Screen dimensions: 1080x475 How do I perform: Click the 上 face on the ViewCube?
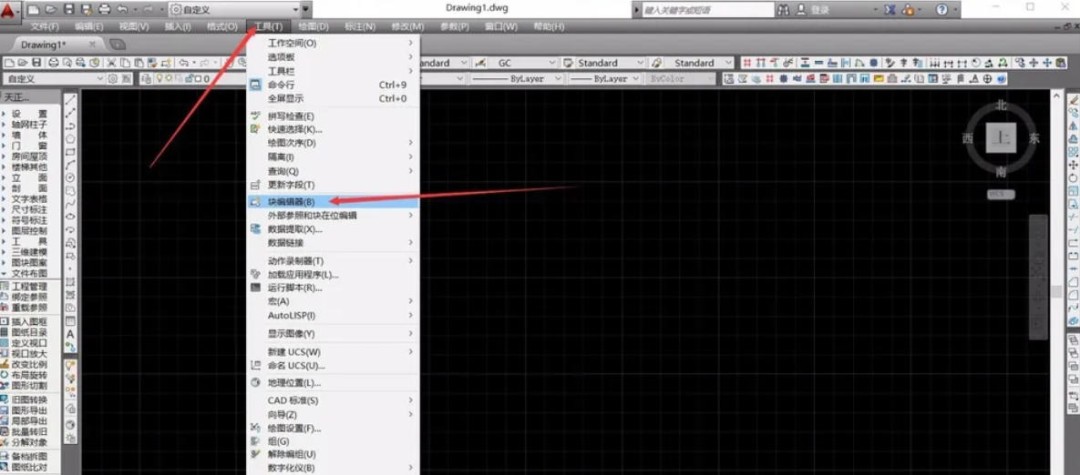point(1001,137)
